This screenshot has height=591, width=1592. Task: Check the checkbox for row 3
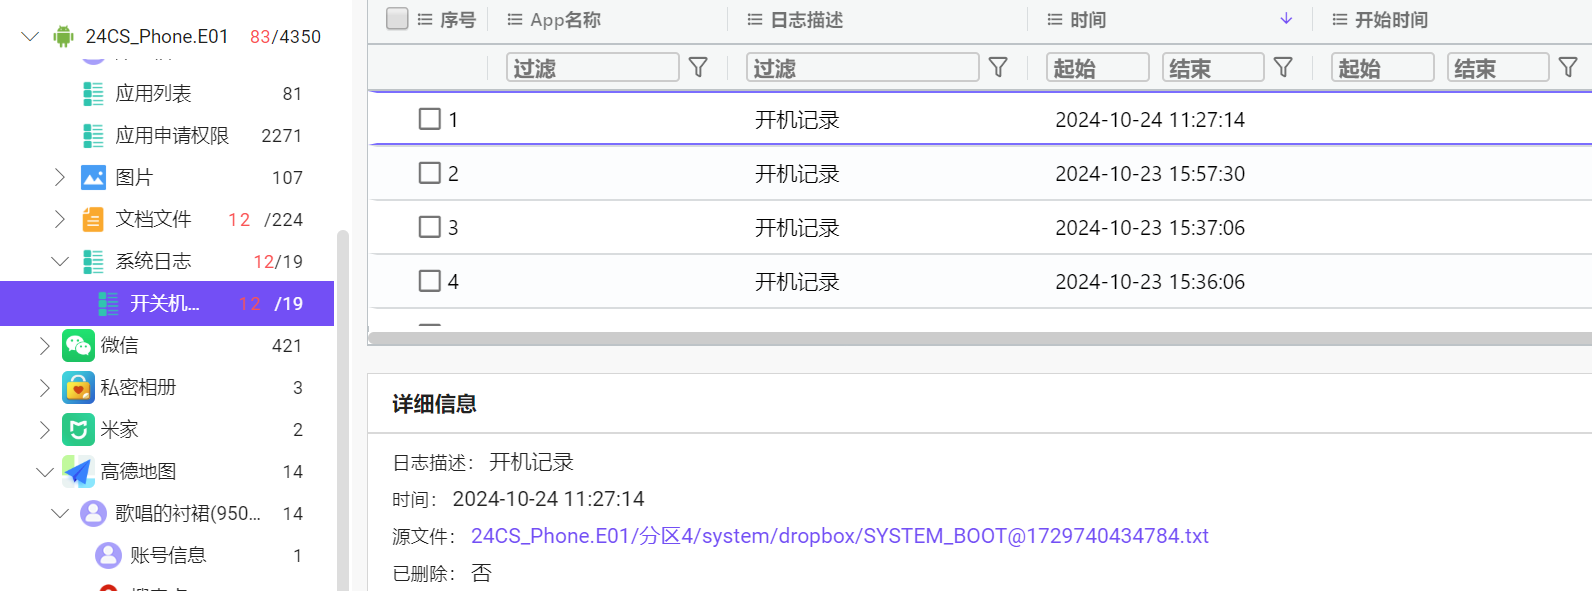(430, 227)
